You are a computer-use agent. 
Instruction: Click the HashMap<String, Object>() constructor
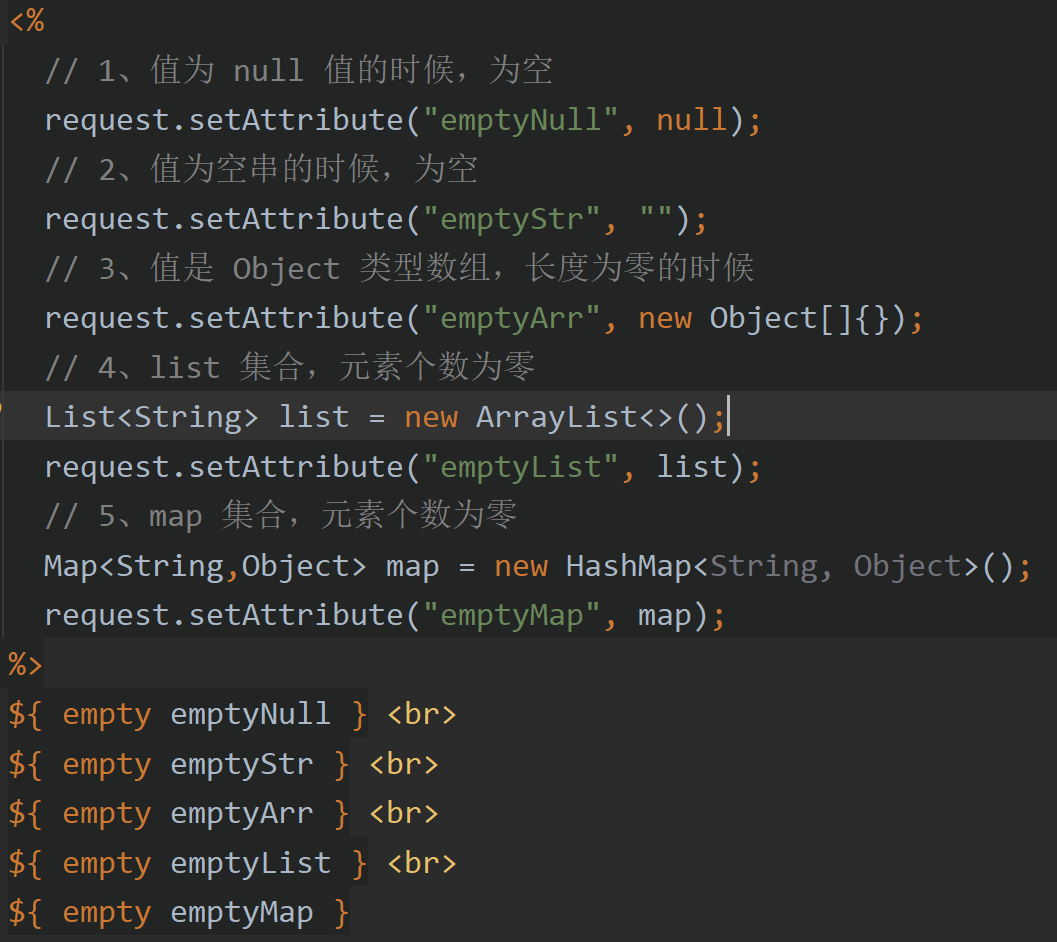(x=790, y=566)
